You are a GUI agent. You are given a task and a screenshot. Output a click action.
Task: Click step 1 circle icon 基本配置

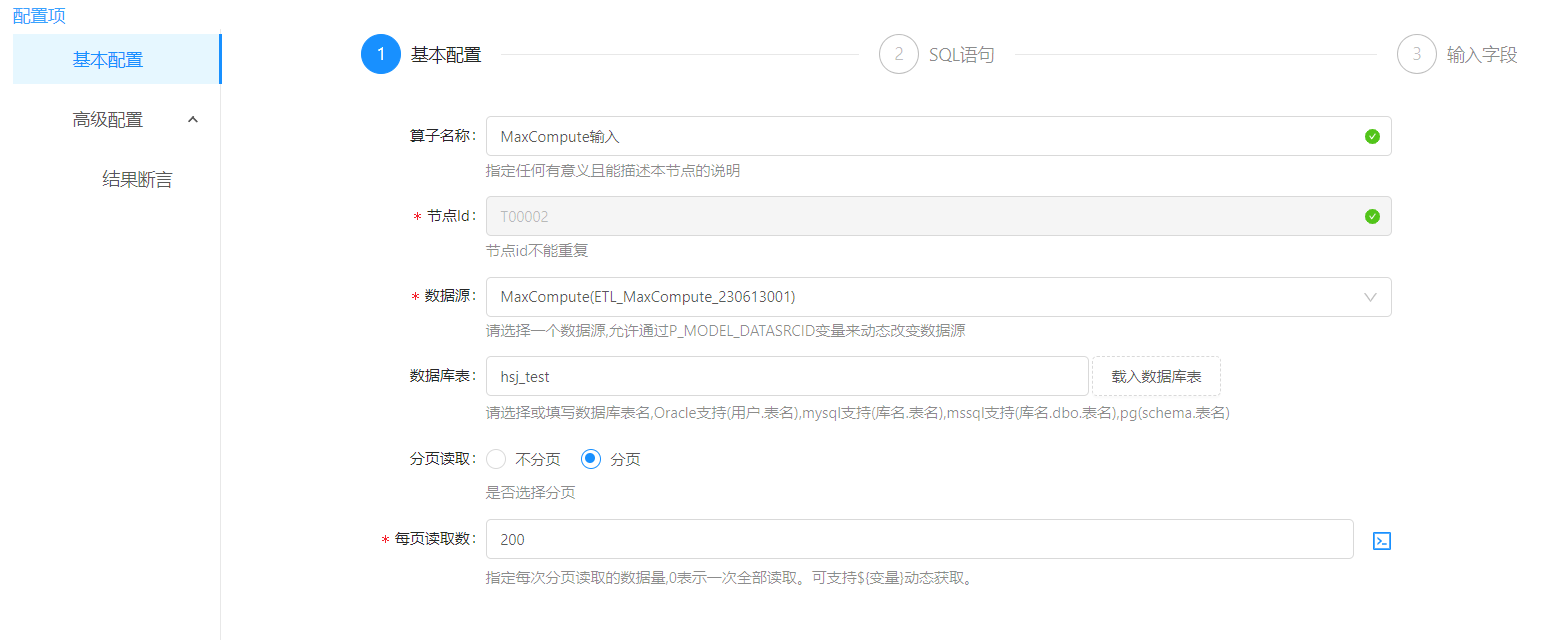380,55
